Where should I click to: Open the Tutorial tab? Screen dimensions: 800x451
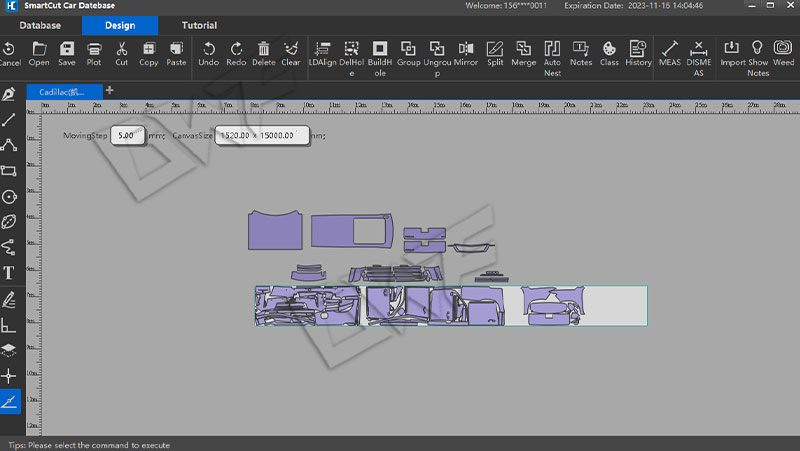pos(199,26)
